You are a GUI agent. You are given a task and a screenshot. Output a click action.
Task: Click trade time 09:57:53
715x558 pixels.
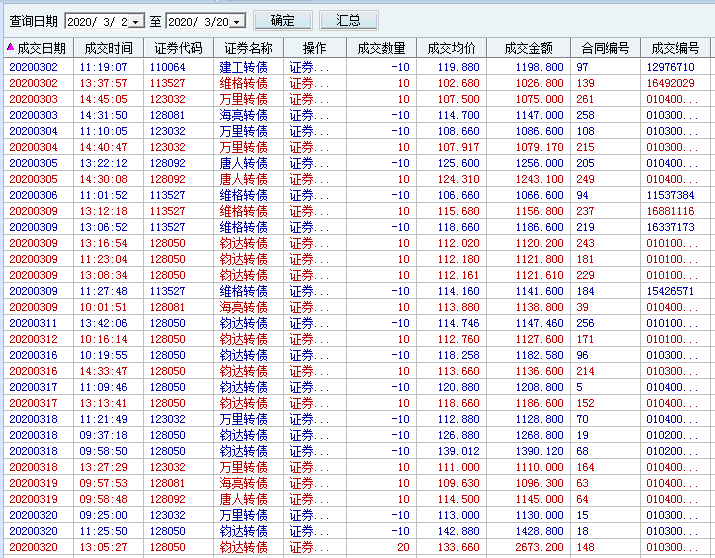(x=103, y=483)
